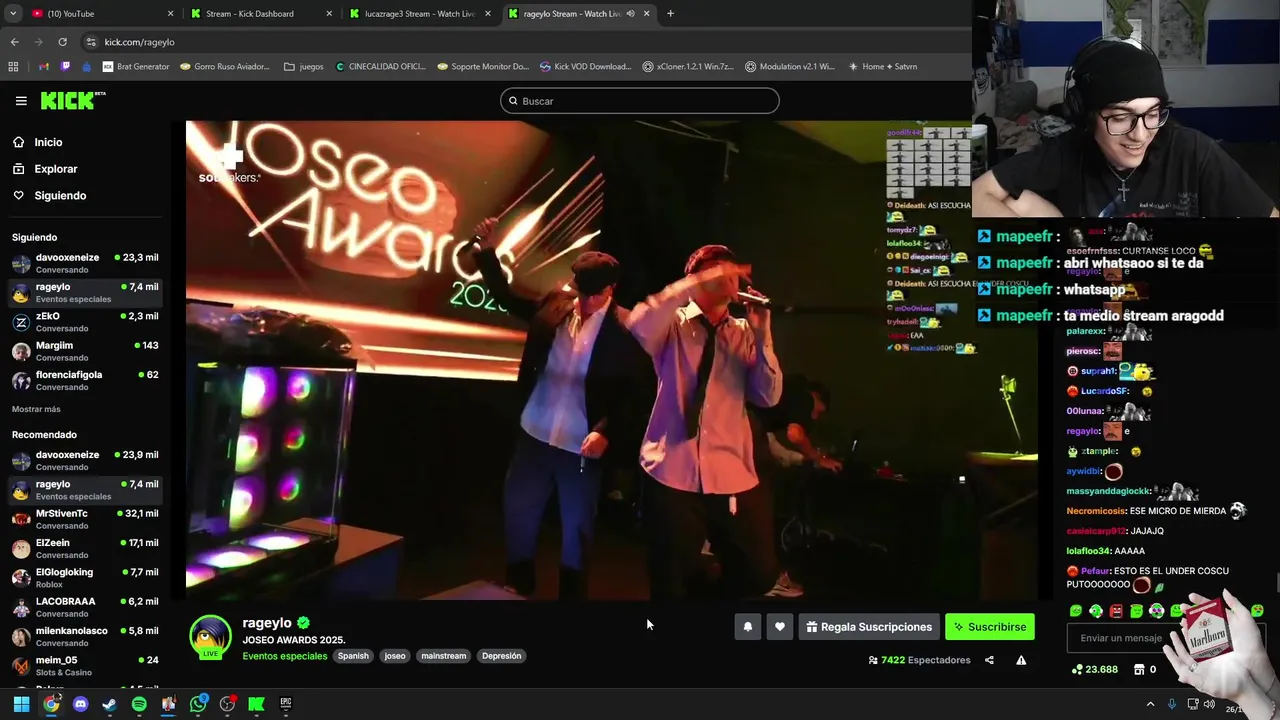Open a new browser tab
The width and height of the screenshot is (1280, 720).
point(670,14)
